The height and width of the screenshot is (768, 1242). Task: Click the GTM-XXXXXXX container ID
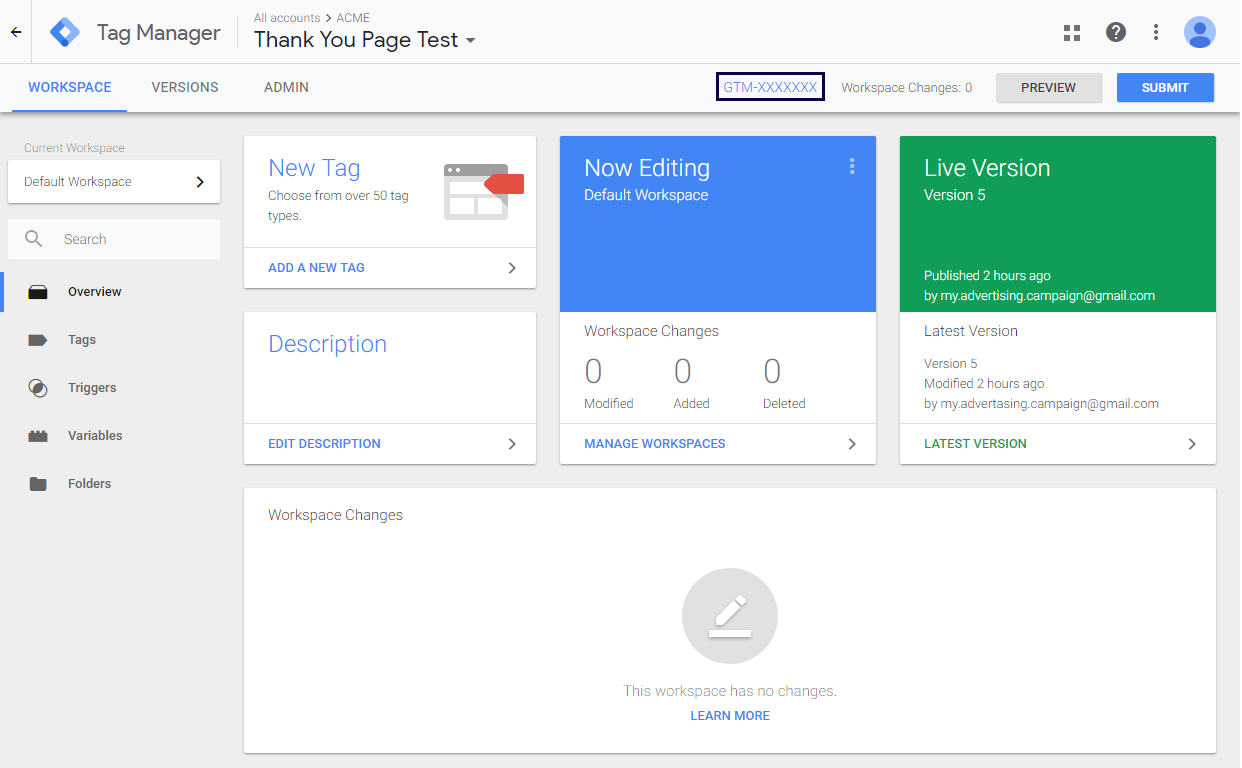pyautogui.click(x=770, y=88)
